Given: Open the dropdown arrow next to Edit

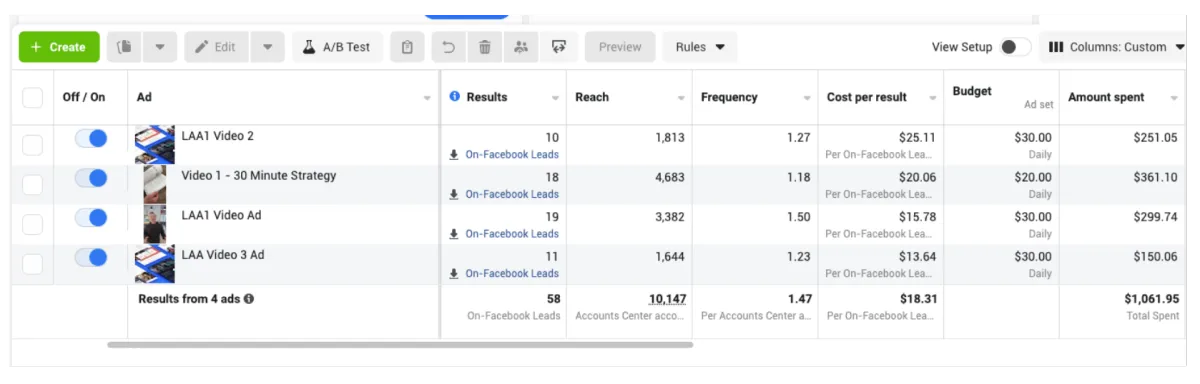Looking at the screenshot, I should tap(267, 47).
